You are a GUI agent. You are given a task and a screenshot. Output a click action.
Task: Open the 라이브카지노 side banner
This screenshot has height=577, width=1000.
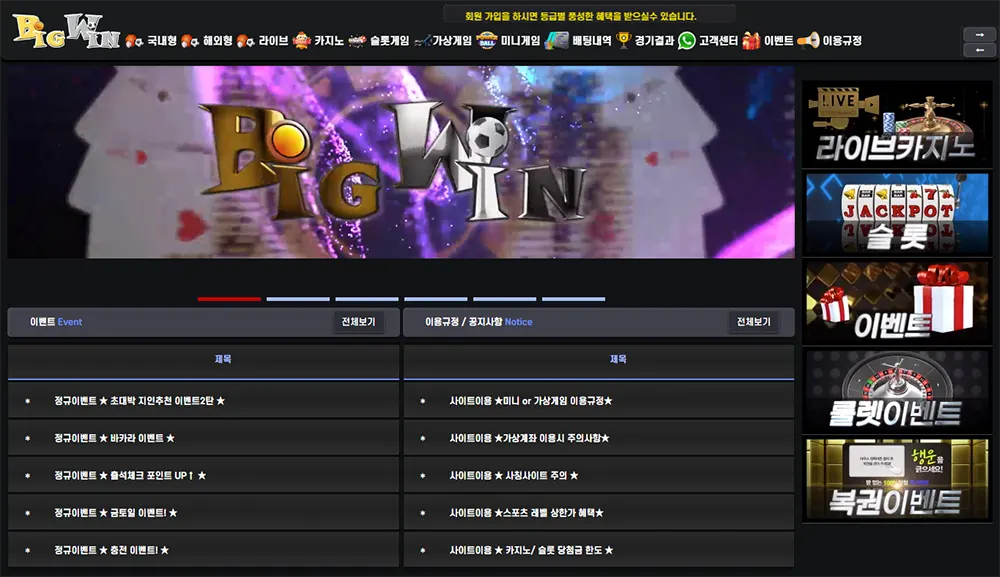coord(897,124)
